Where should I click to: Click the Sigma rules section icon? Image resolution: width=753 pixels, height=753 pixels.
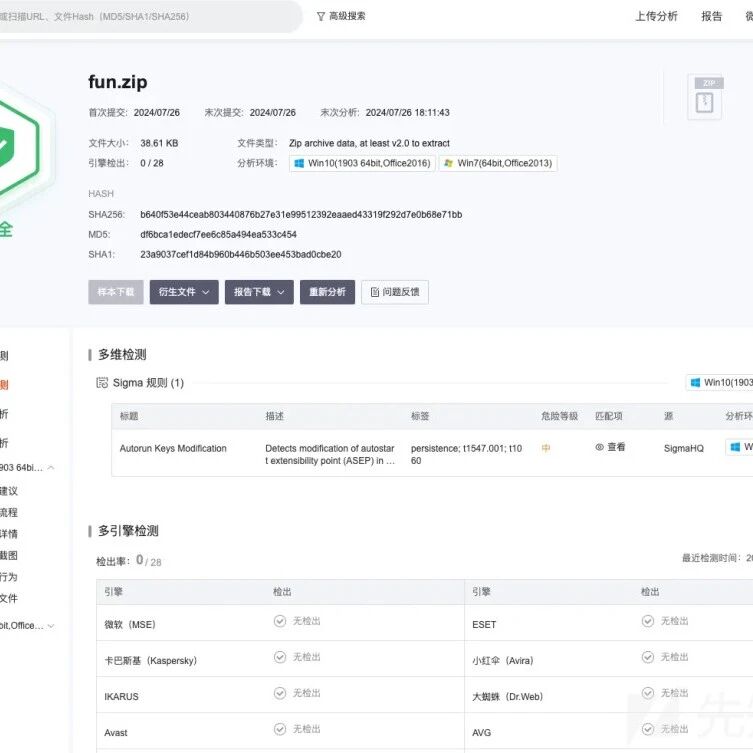(102, 383)
